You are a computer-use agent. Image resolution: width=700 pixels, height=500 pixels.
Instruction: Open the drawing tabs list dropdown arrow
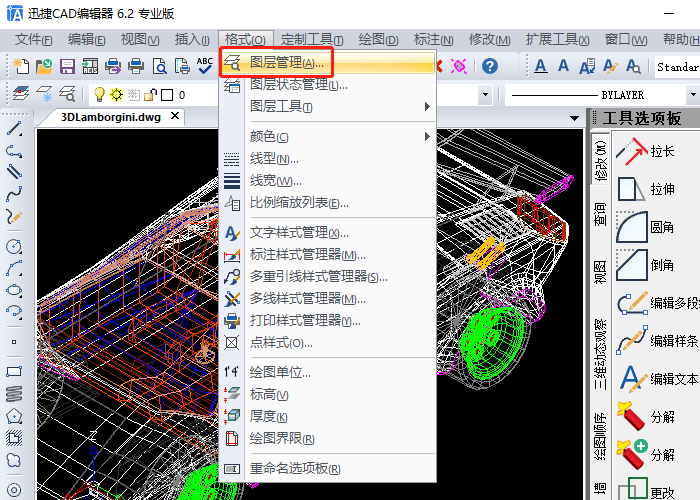tap(575, 118)
